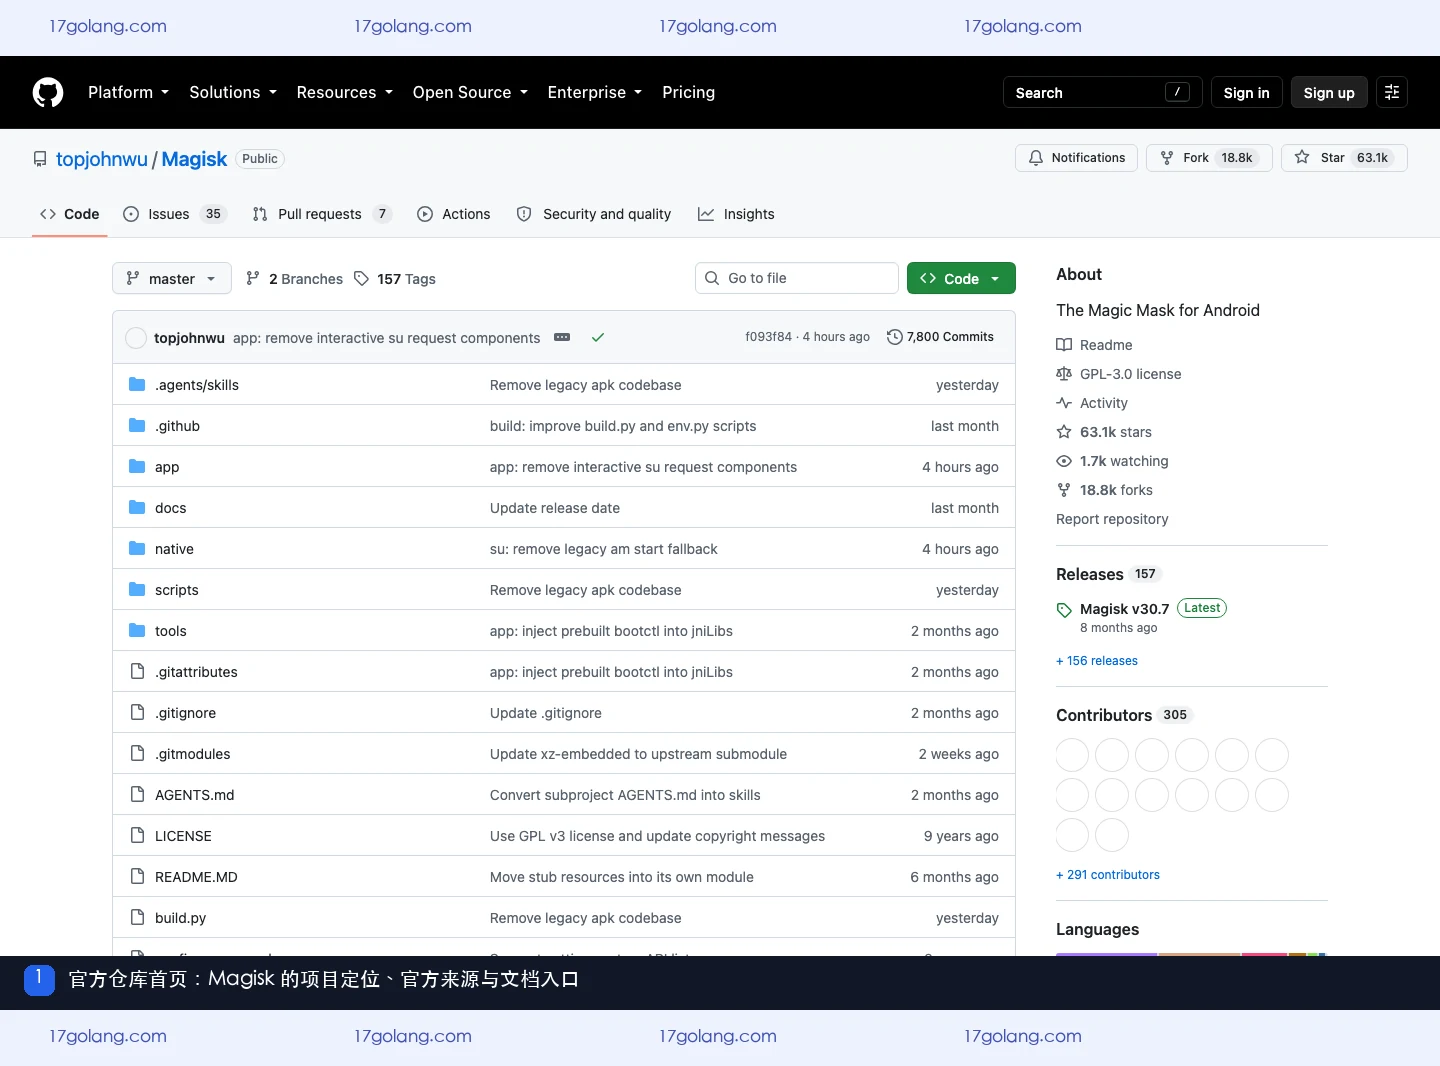Open the native folder

pyautogui.click(x=174, y=549)
